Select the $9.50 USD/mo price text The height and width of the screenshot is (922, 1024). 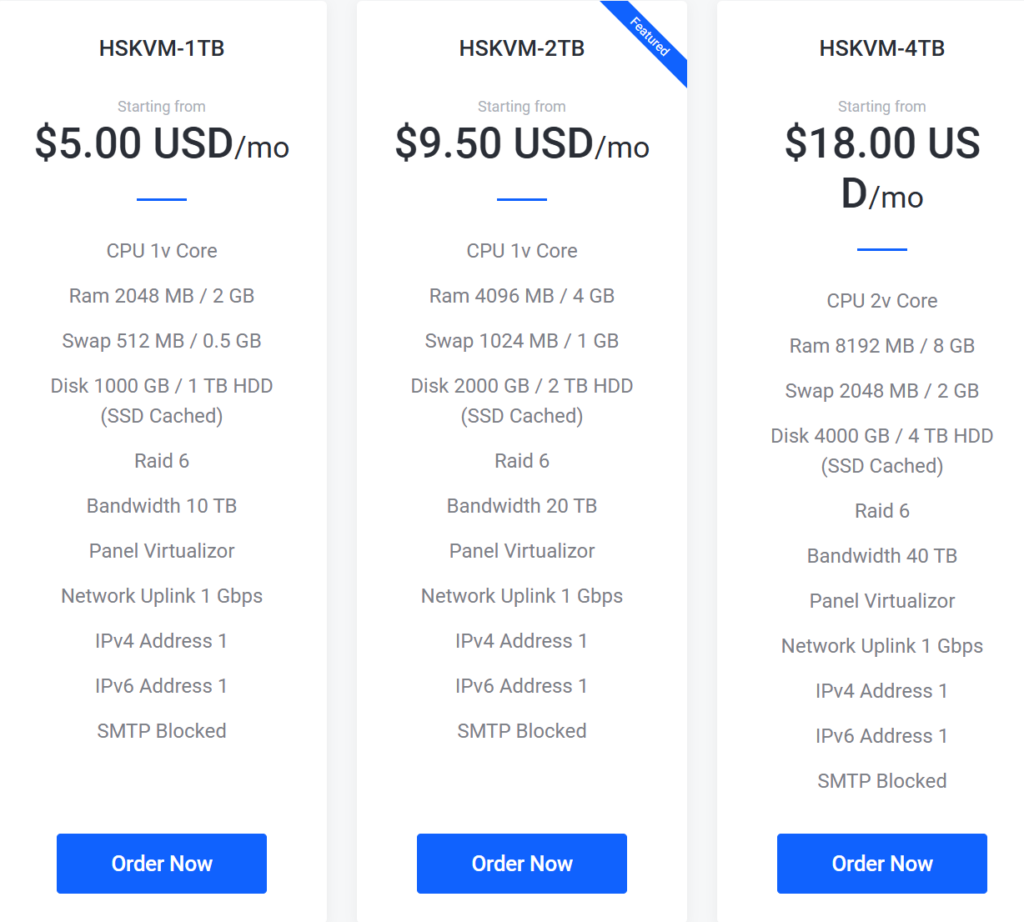click(x=522, y=145)
